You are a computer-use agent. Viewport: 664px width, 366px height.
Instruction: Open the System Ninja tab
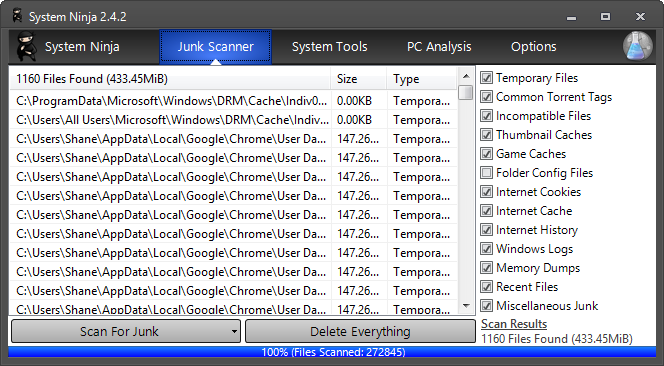point(82,47)
